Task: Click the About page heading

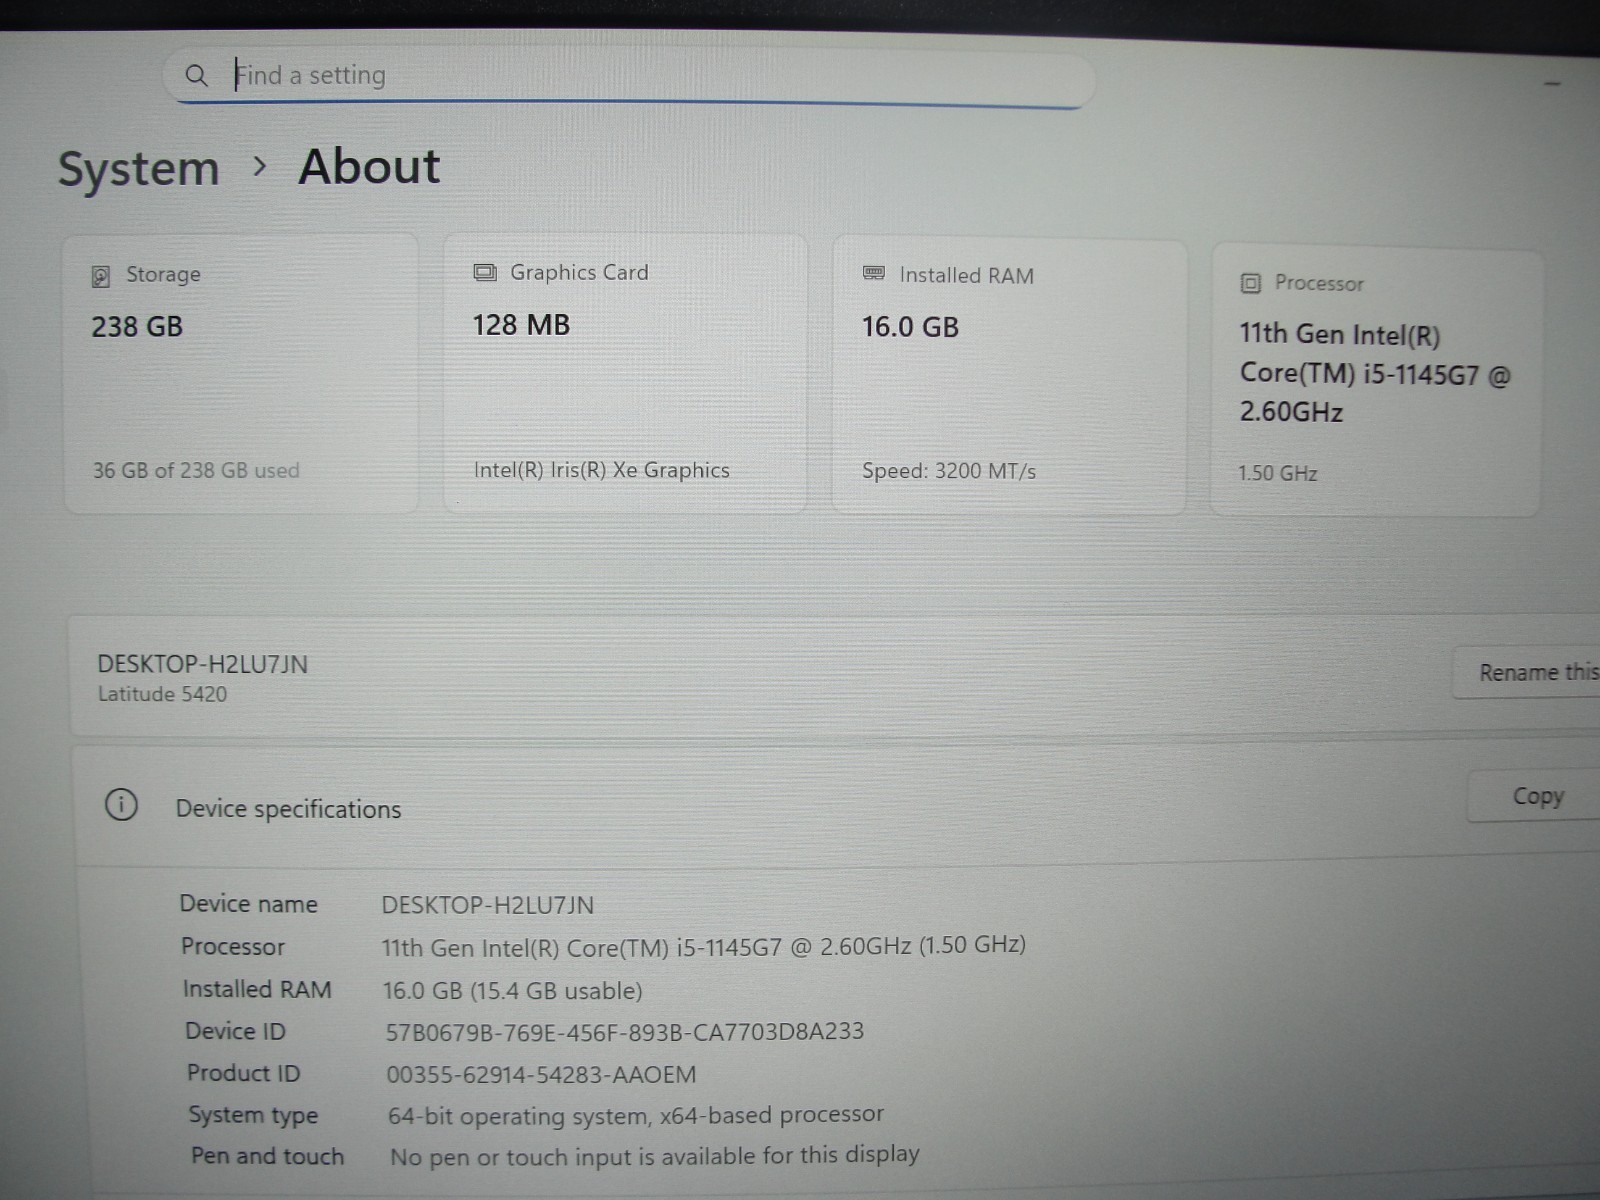Action: 369,166
